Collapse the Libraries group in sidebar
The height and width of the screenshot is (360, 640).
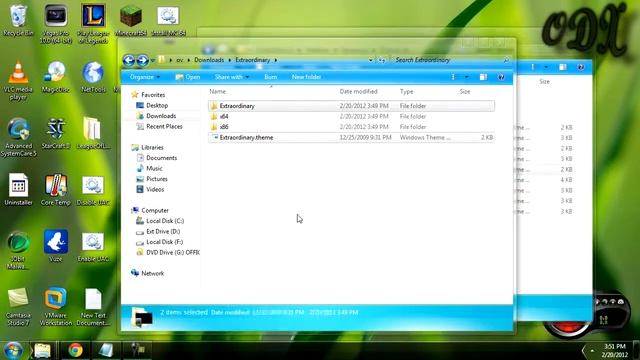point(147,147)
